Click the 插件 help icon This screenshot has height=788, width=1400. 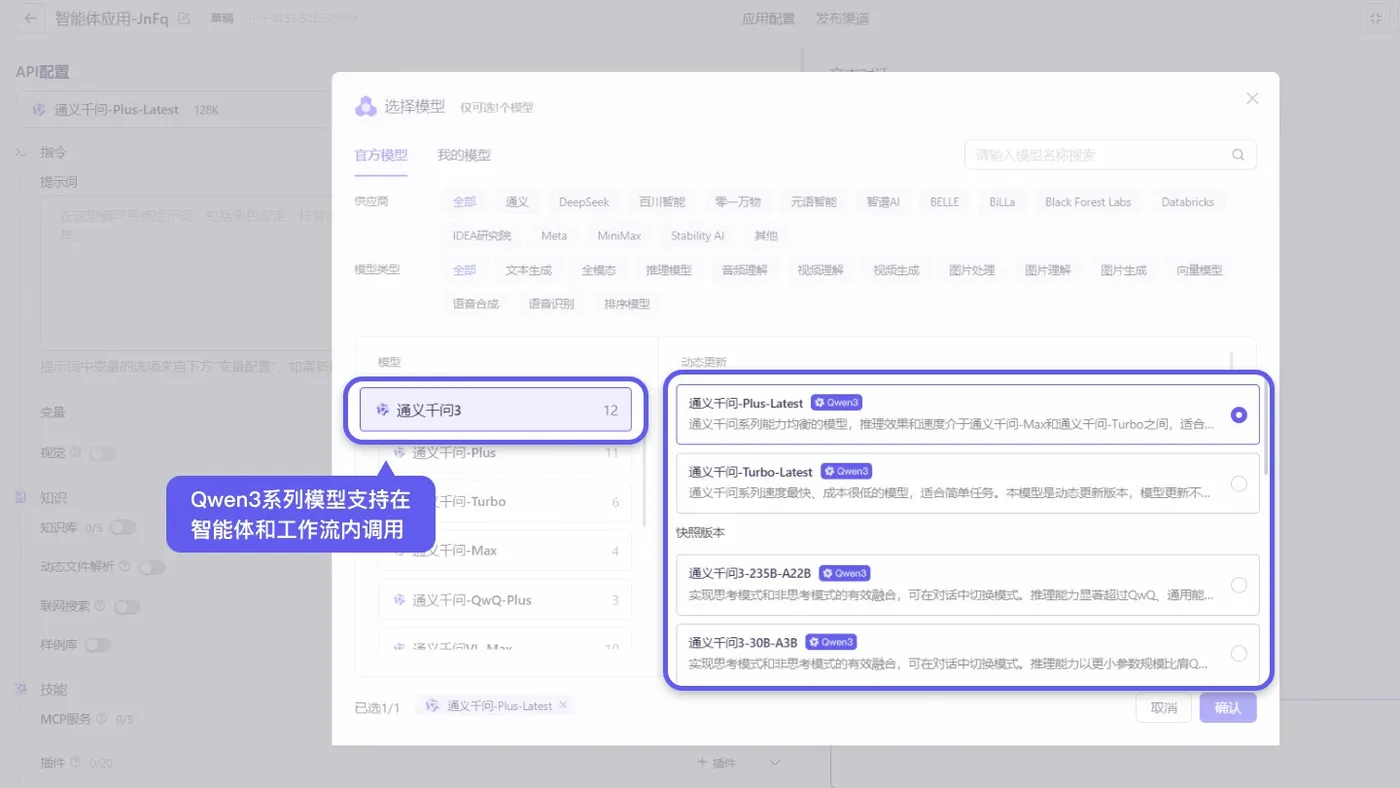(76, 762)
